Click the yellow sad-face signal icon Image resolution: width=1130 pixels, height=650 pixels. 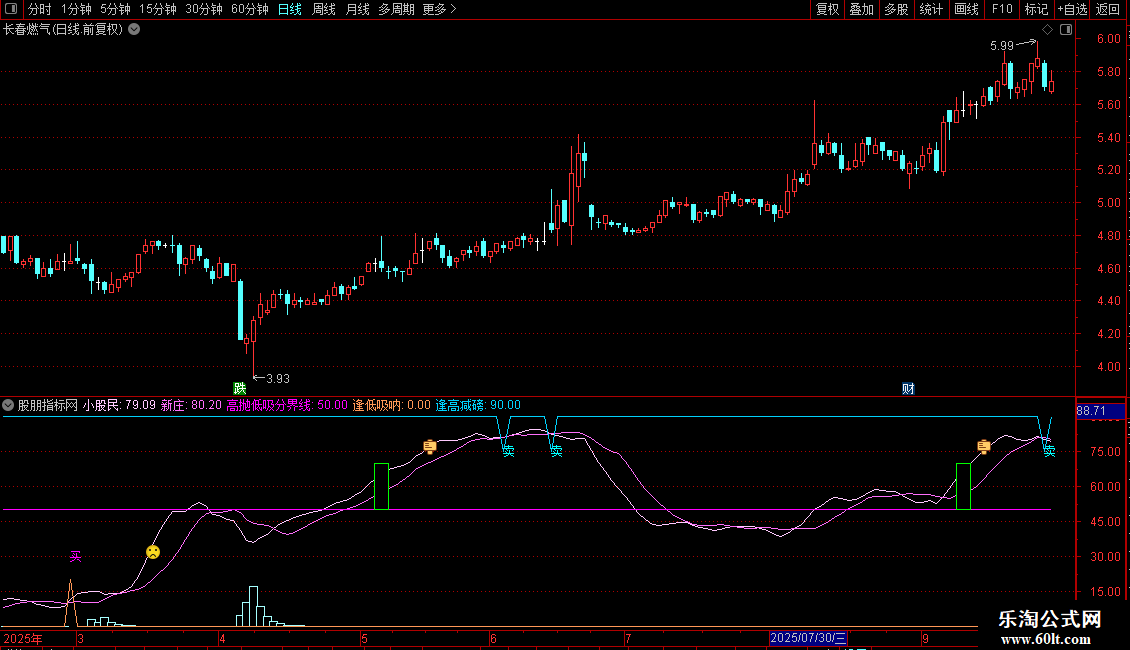click(153, 552)
